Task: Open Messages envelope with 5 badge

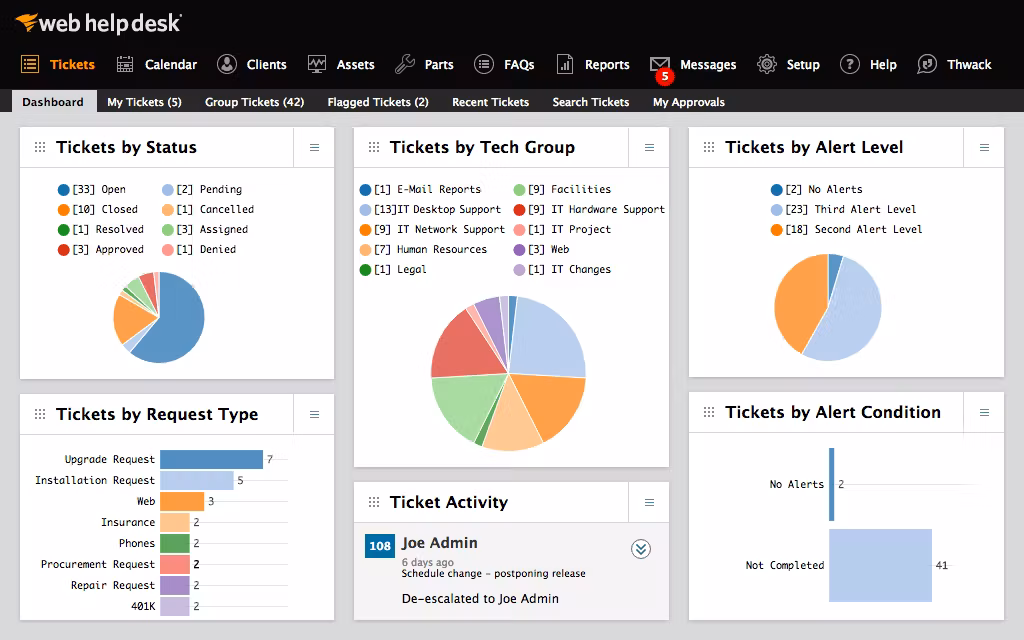Action: point(660,65)
